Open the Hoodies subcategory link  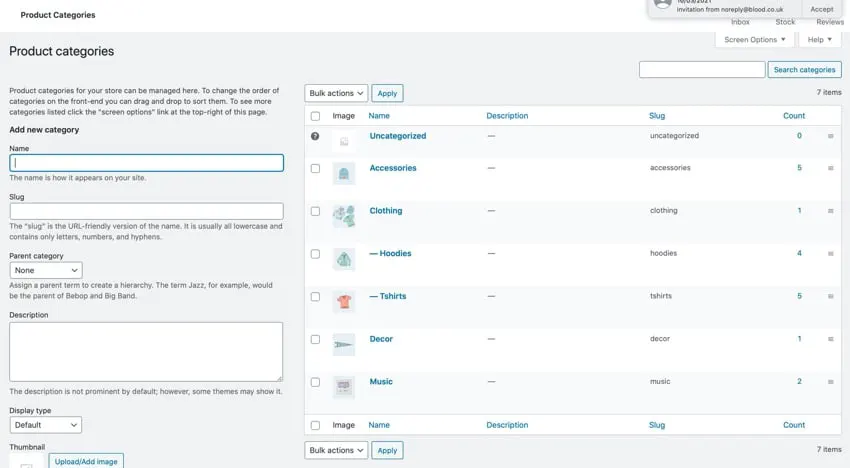click(x=390, y=253)
